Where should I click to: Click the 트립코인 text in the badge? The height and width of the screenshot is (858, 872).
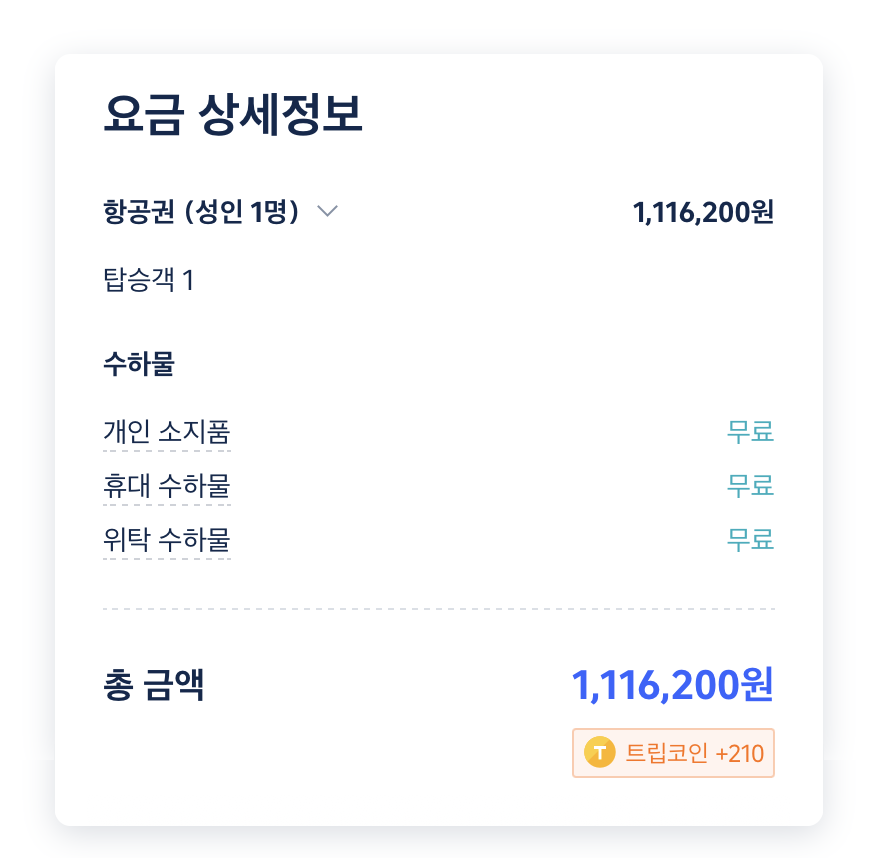pos(667,753)
